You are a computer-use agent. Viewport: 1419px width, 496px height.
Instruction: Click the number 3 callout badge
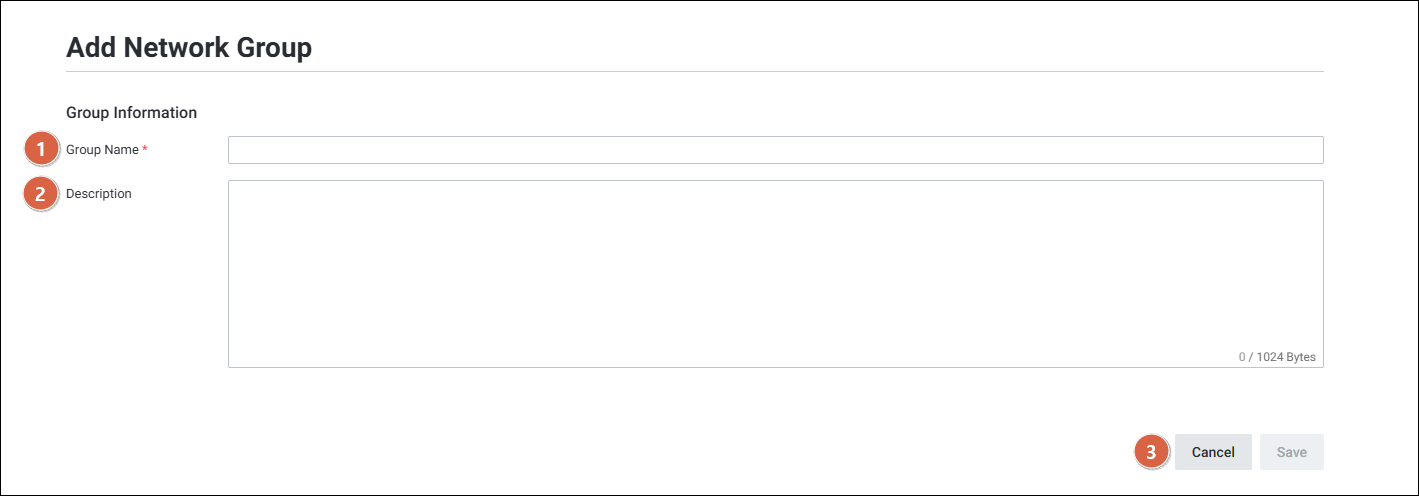pos(1151,452)
